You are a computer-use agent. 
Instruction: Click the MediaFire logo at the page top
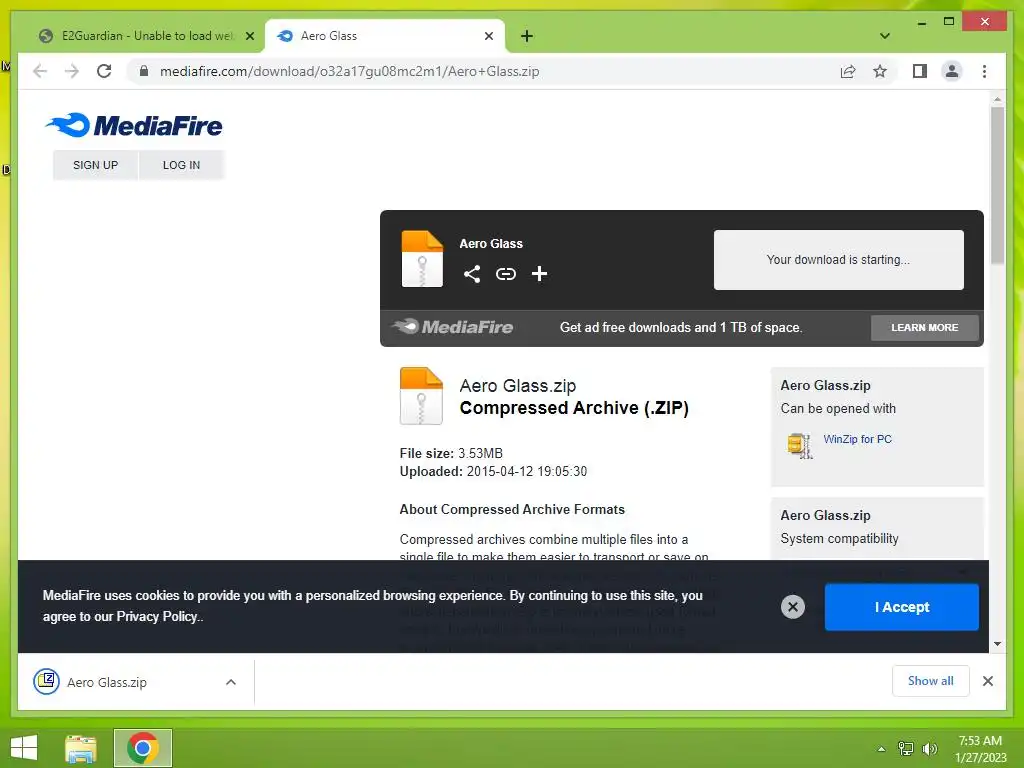pyautogui.click(x=134, y=125)
